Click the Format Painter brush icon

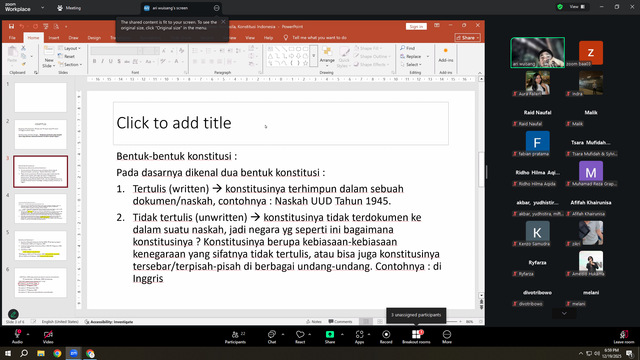24,64
